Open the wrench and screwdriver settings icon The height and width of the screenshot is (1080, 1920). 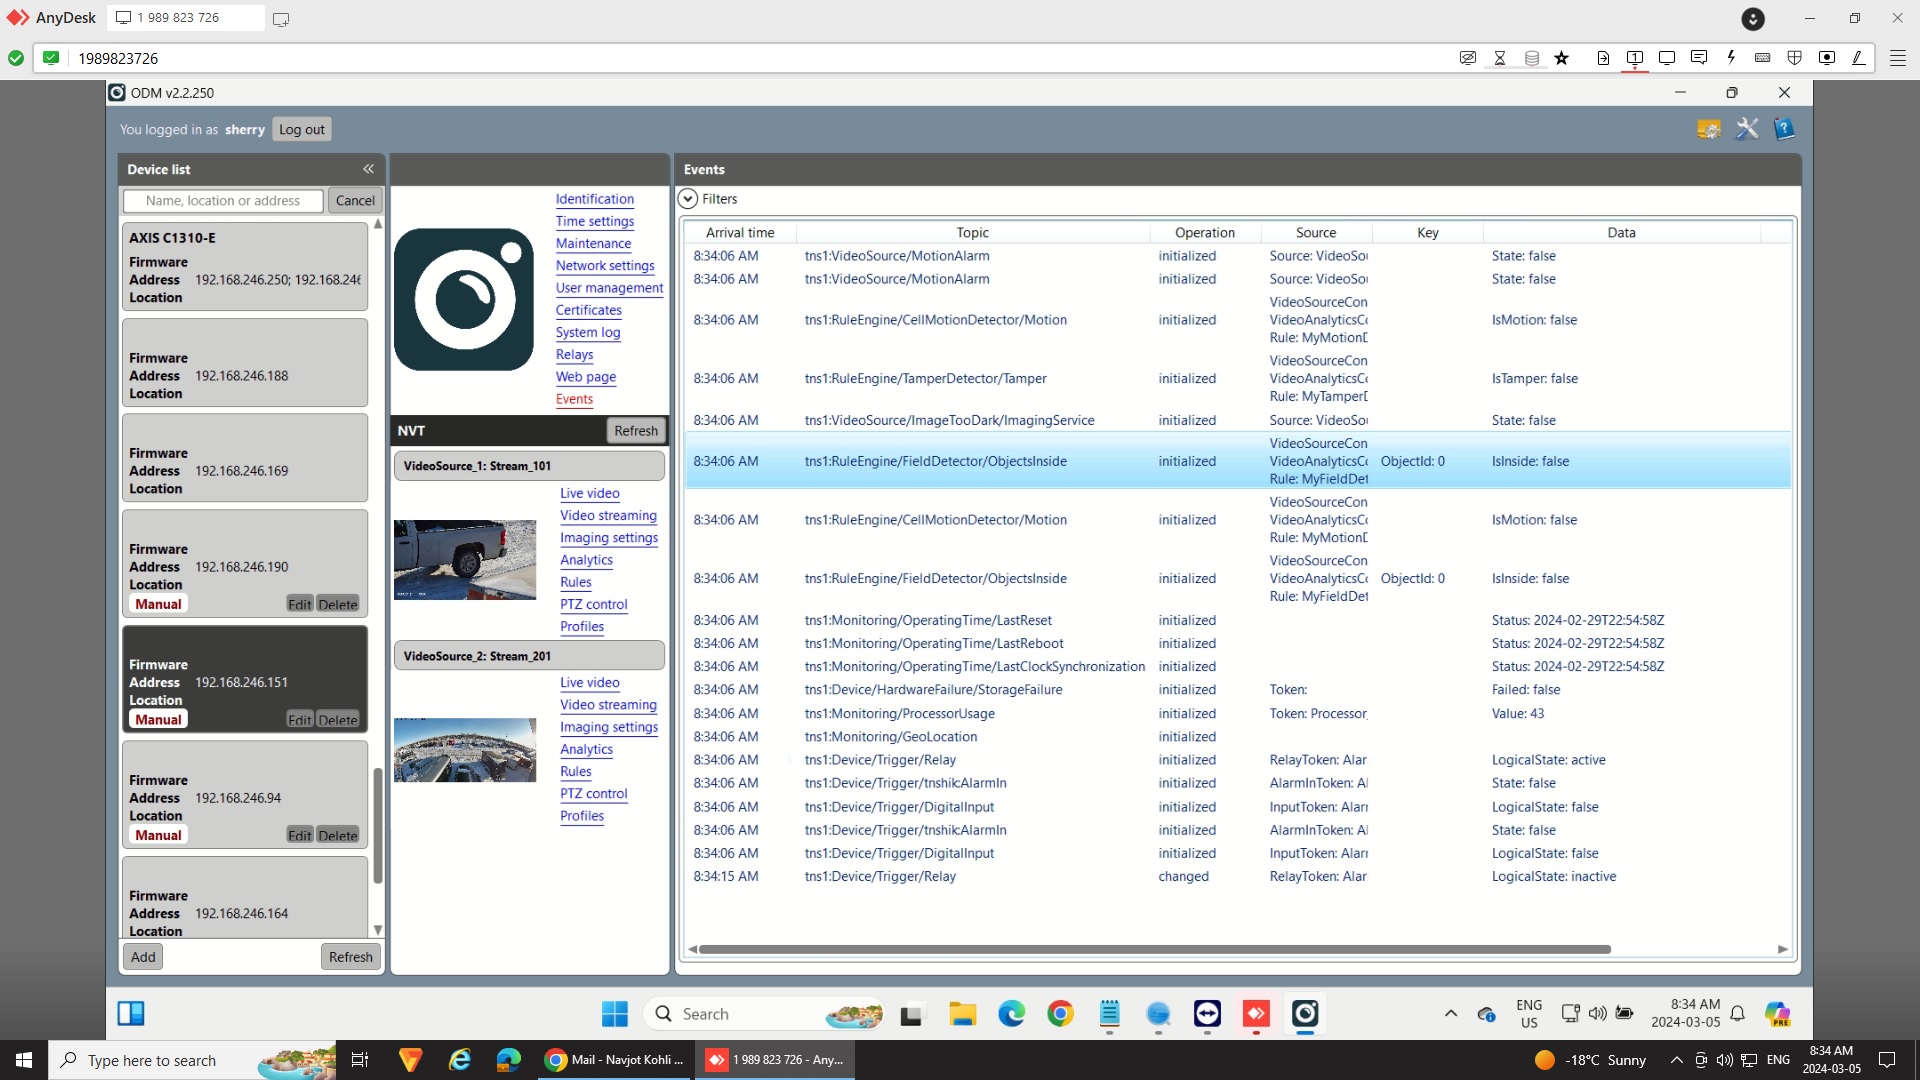(1747, 129)
